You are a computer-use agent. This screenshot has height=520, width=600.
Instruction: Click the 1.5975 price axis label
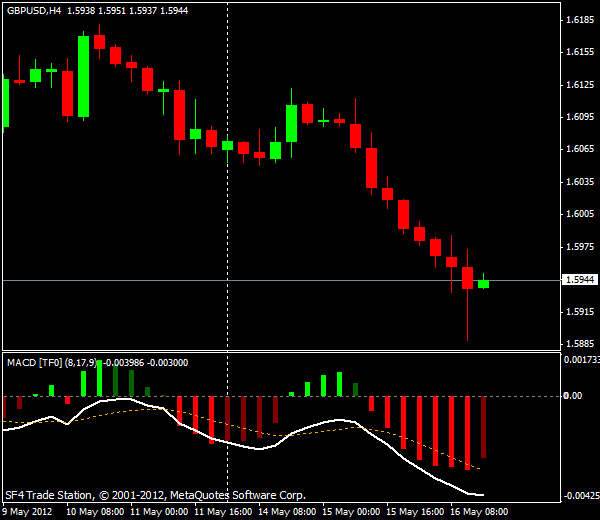pos(580,247)
